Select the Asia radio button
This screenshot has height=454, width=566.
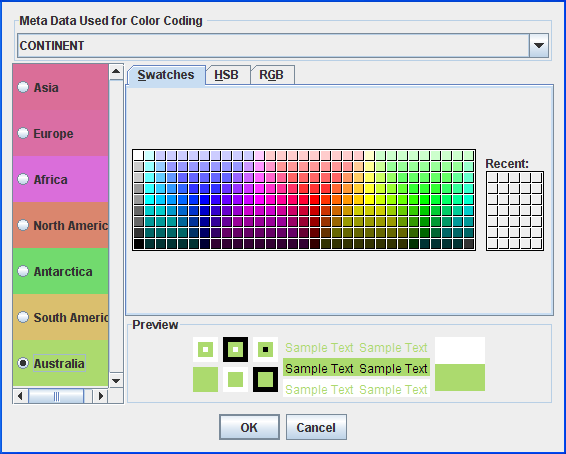click(23, 87)
